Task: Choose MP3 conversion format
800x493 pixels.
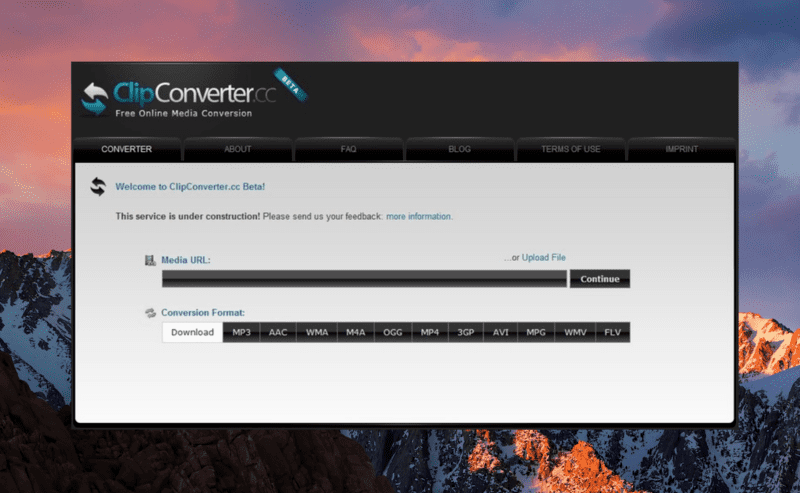Action: point(241,332)
